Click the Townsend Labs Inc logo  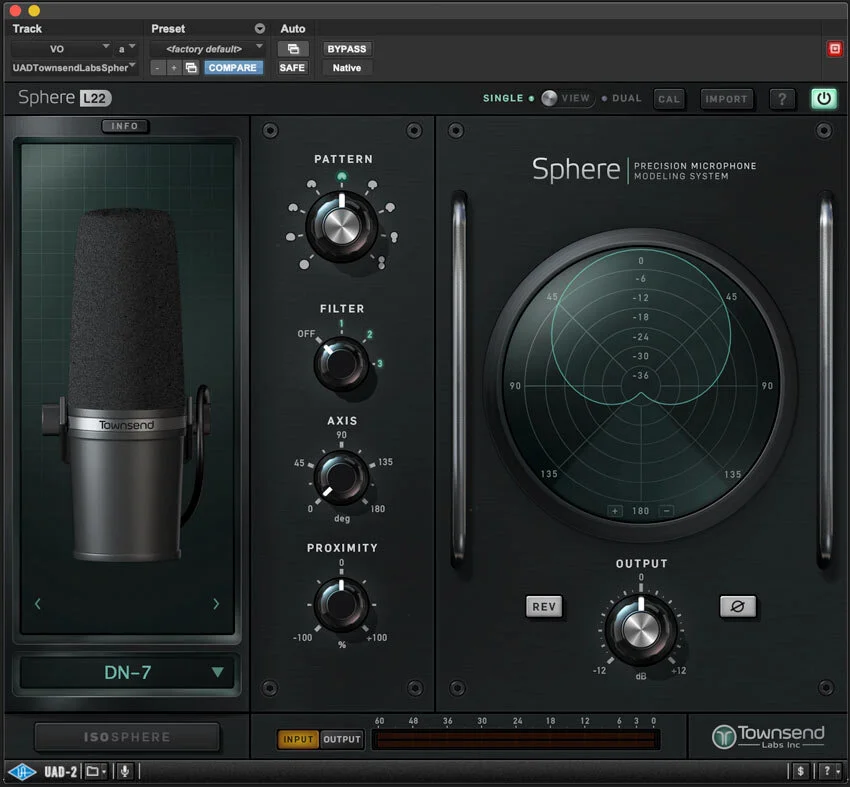click(x=768, y=736)
